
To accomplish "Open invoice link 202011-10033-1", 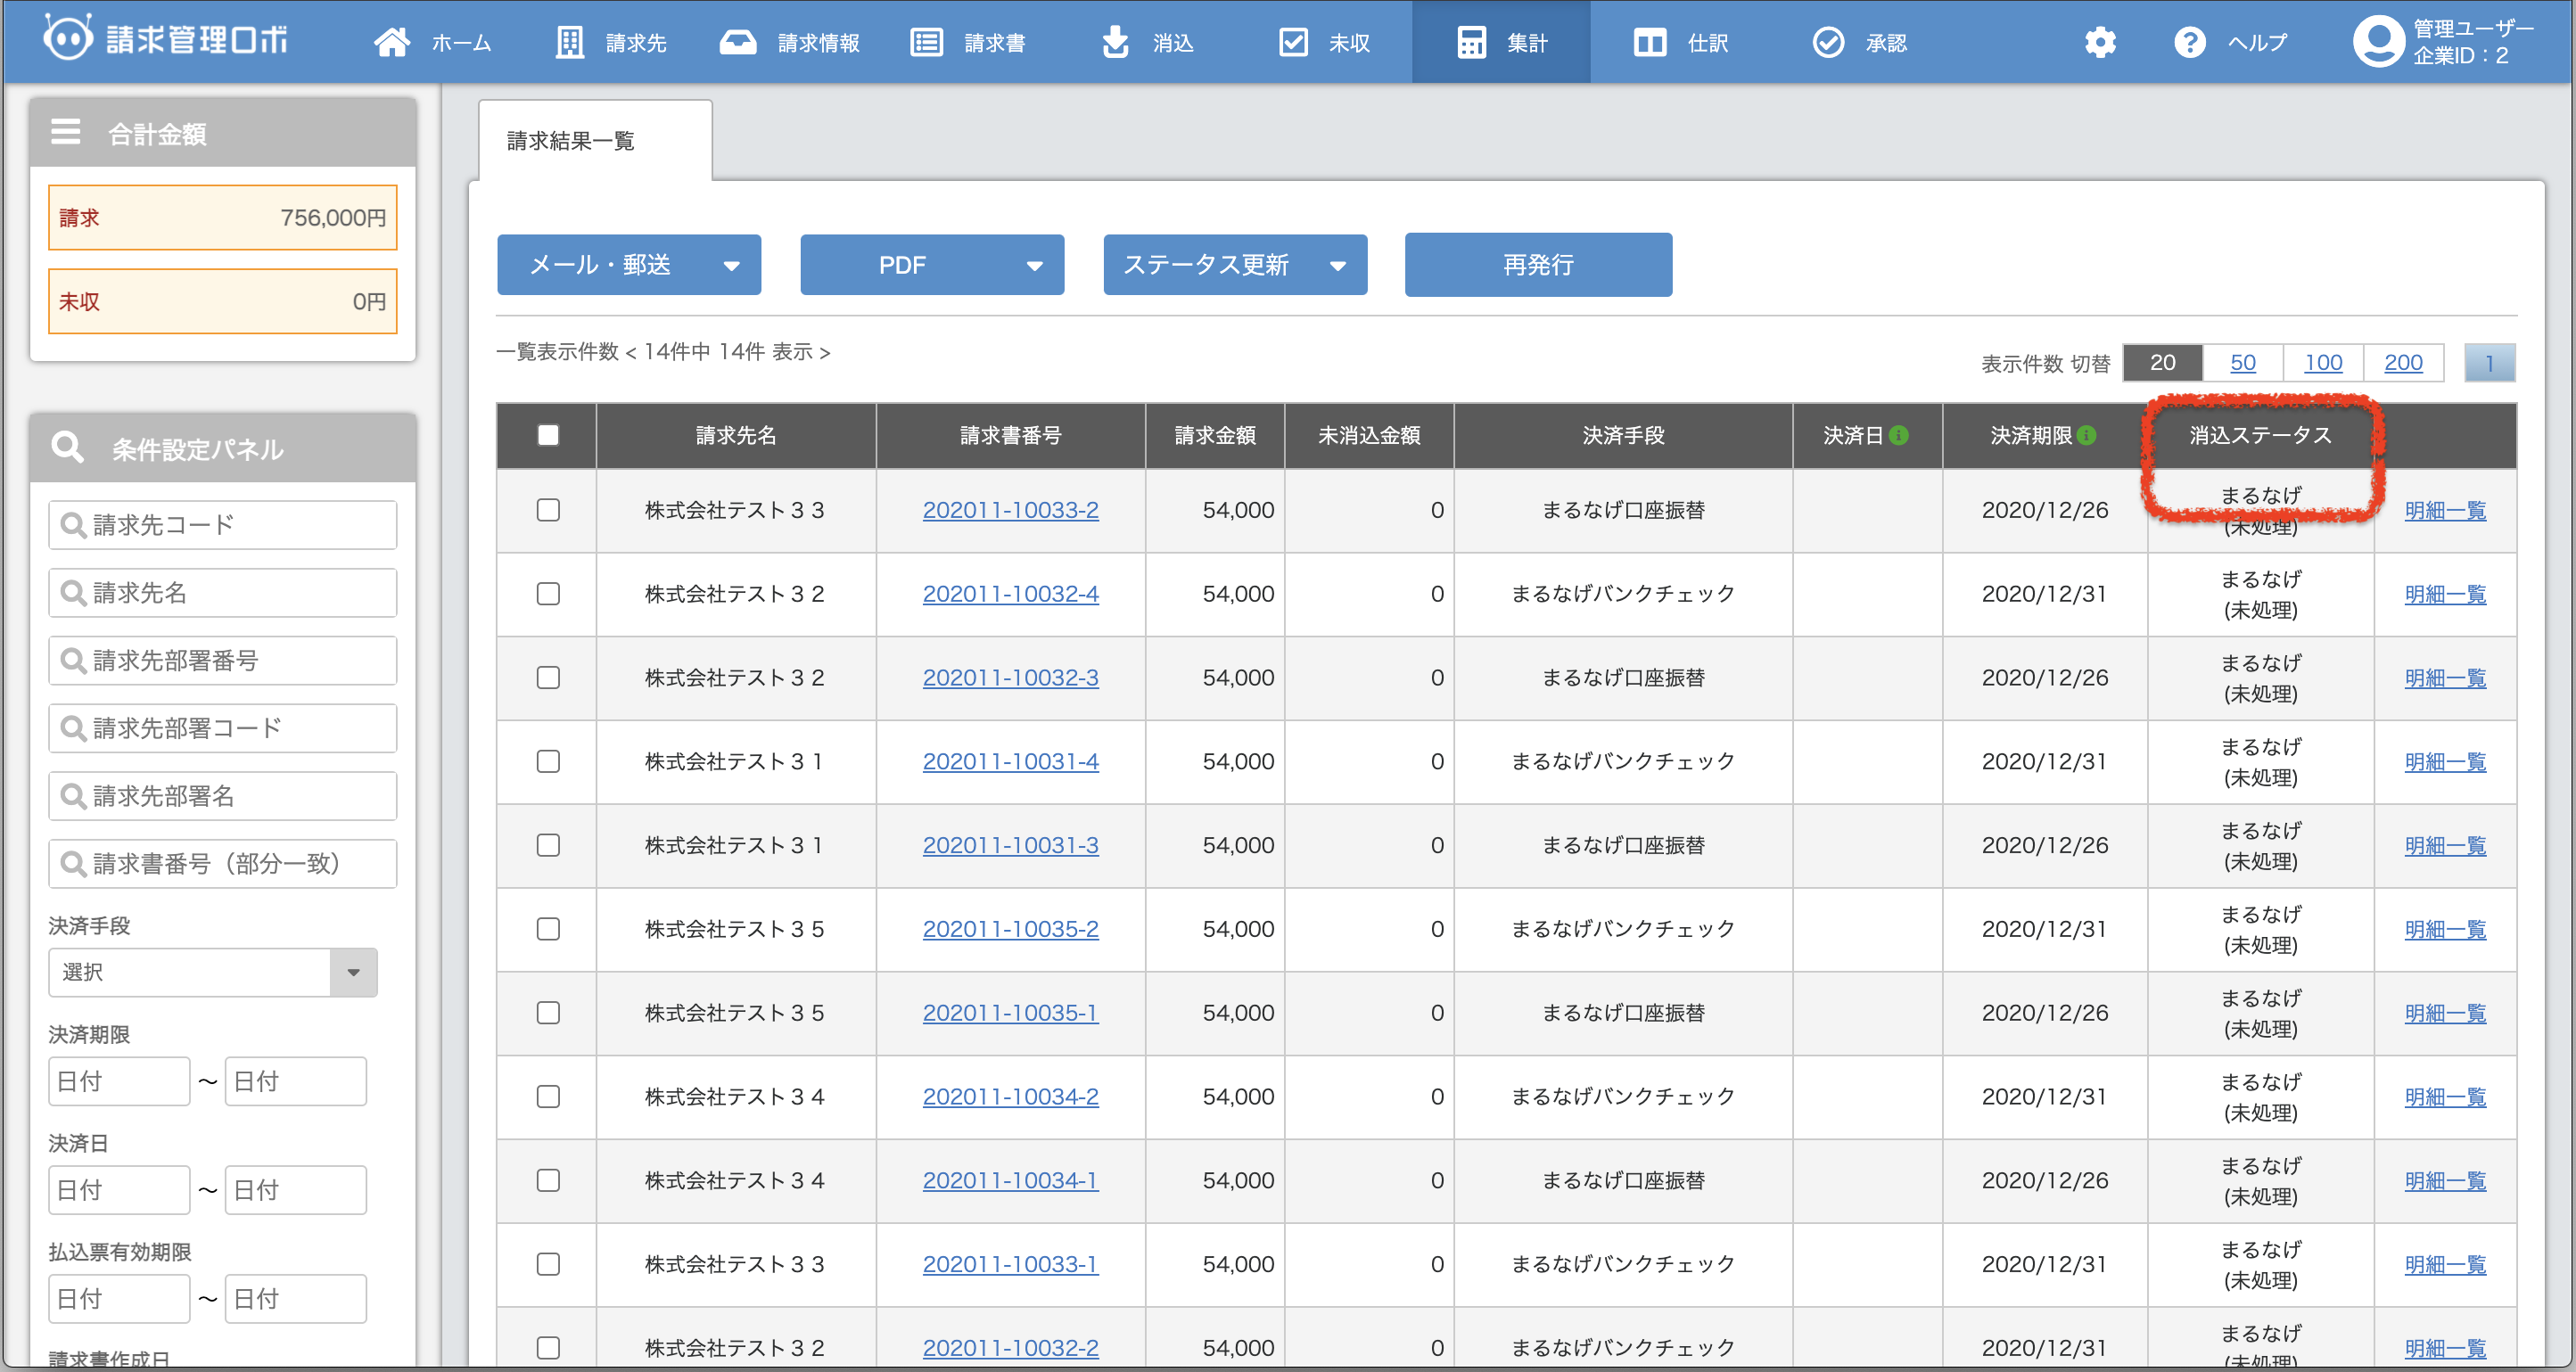I will point(1010,1265).
